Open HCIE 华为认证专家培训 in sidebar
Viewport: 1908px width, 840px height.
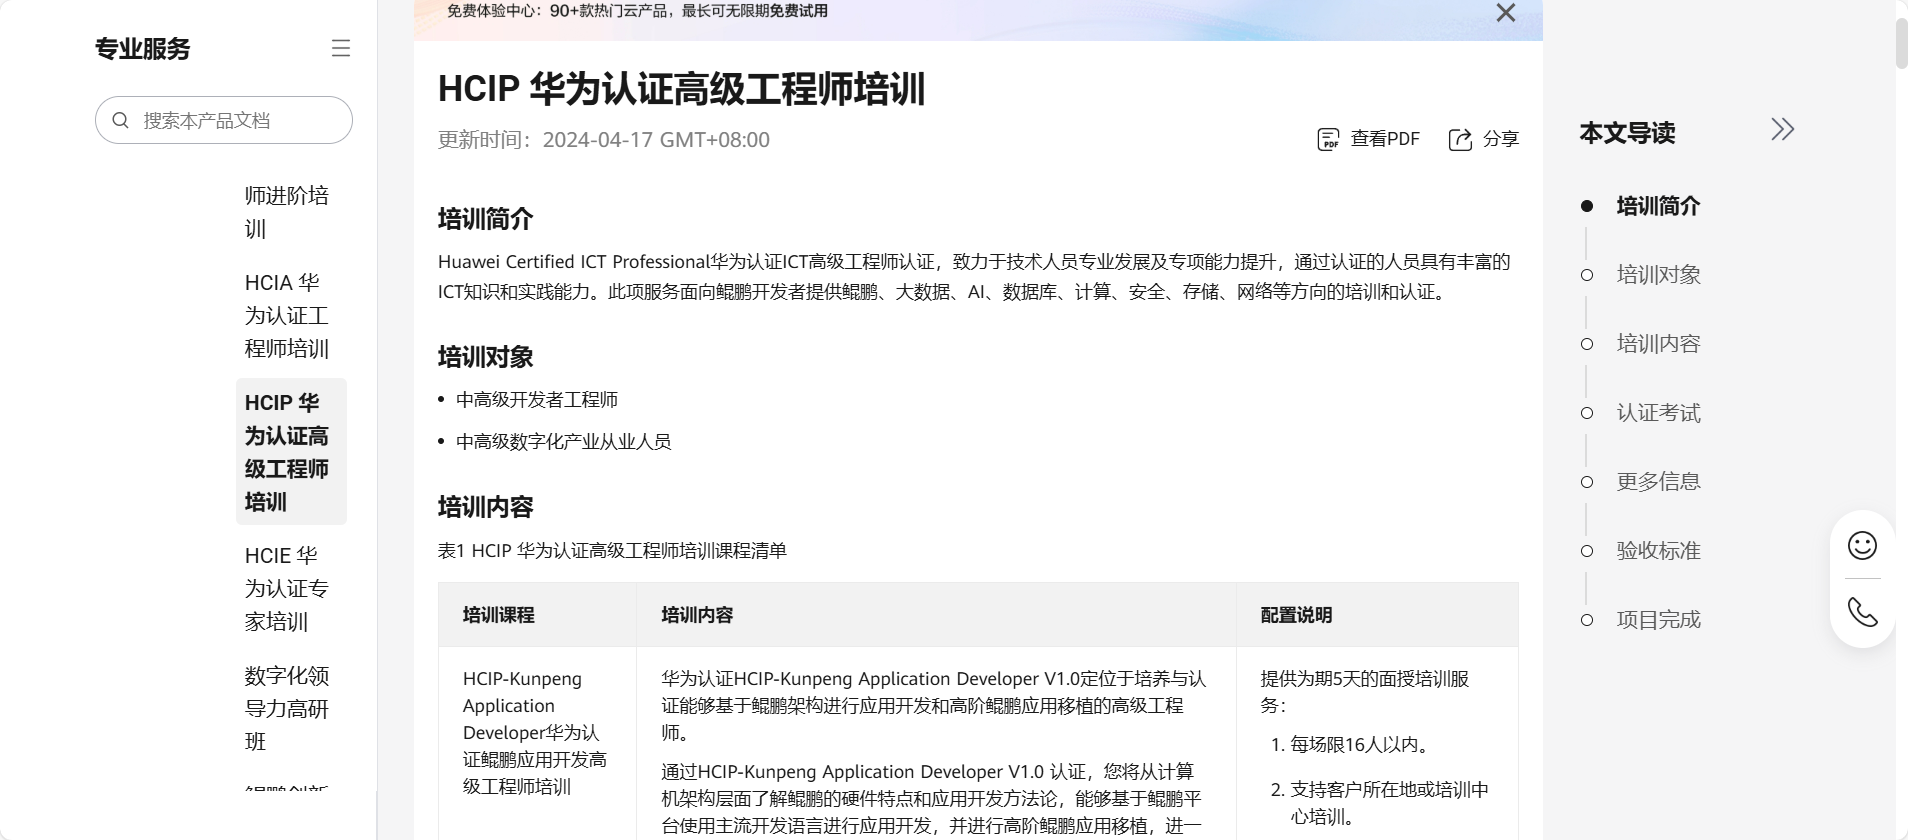(x=287, y=589)
